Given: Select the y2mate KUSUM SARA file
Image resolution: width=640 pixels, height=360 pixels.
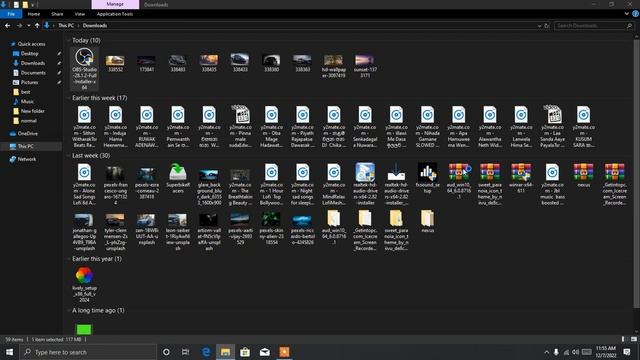Looking at the screenshot, I should (583, 127).
